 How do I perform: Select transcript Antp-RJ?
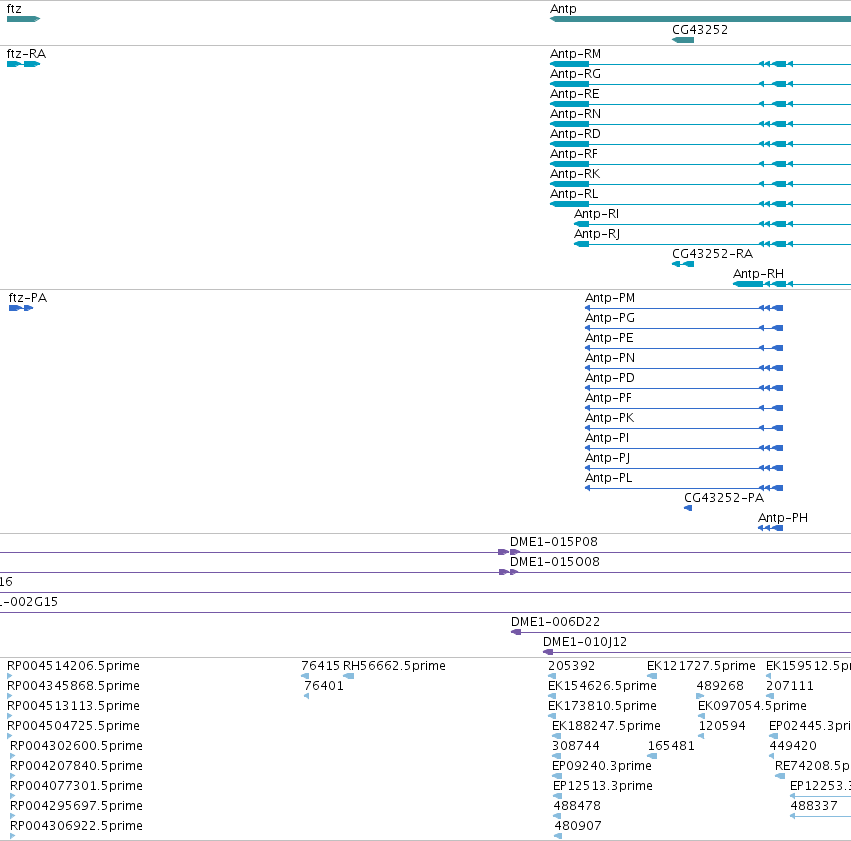[x=596, y=234]
